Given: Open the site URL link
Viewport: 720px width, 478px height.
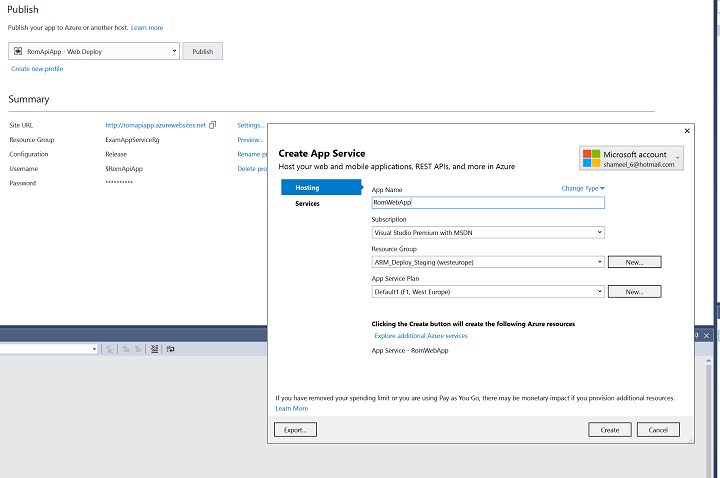Looking at the screenshot, I should pos(156,125).
